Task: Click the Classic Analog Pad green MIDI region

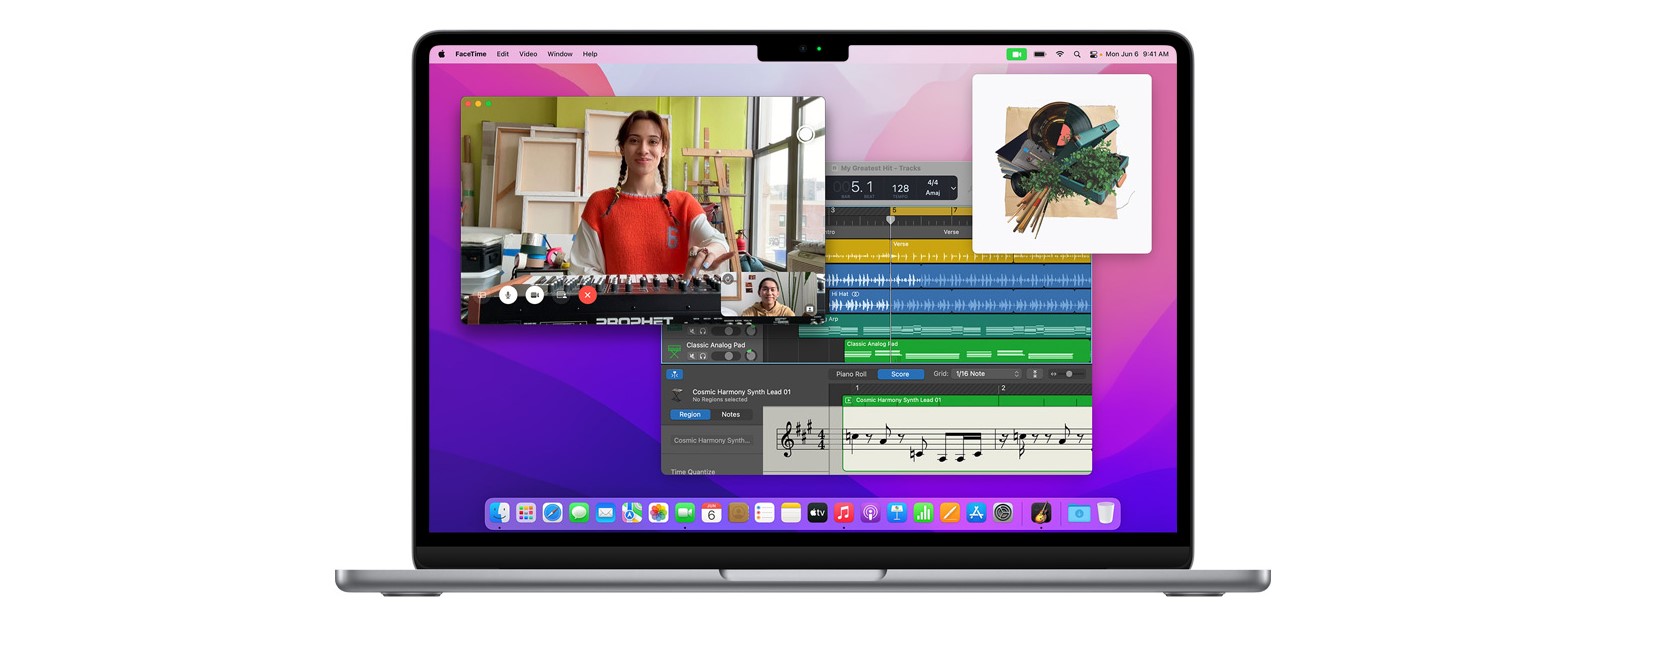Action: 967,350
